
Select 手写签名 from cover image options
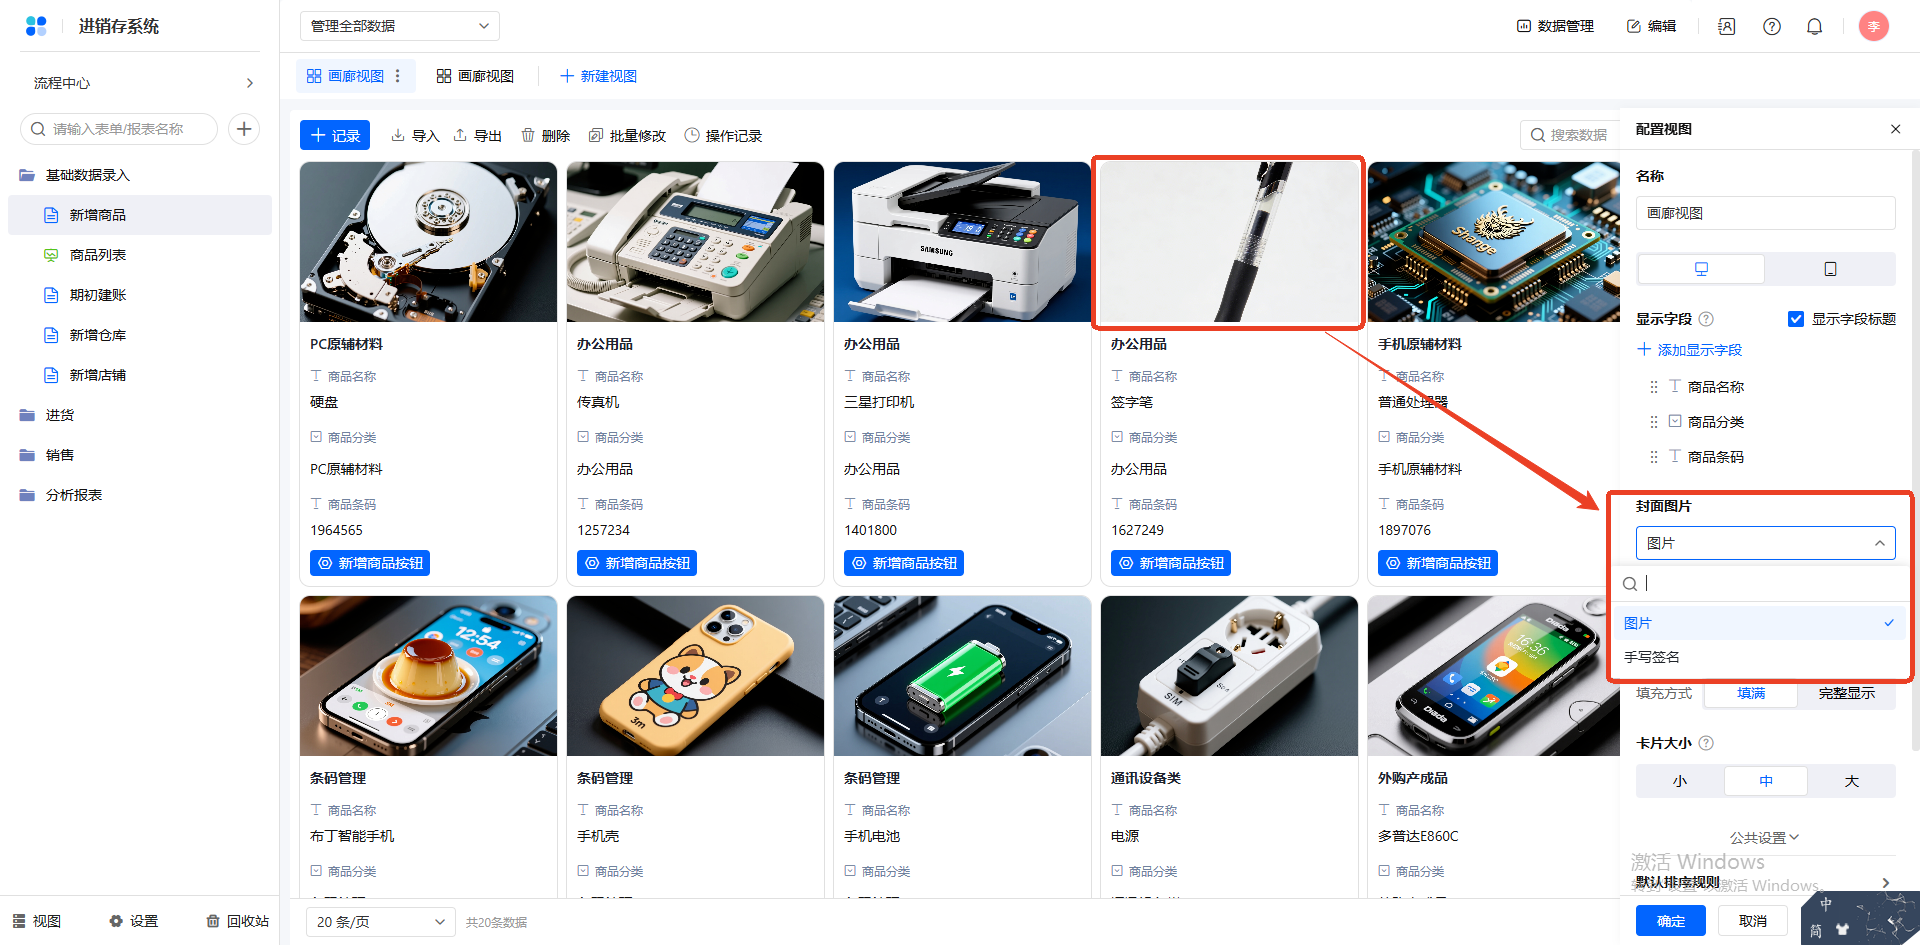1652,657
